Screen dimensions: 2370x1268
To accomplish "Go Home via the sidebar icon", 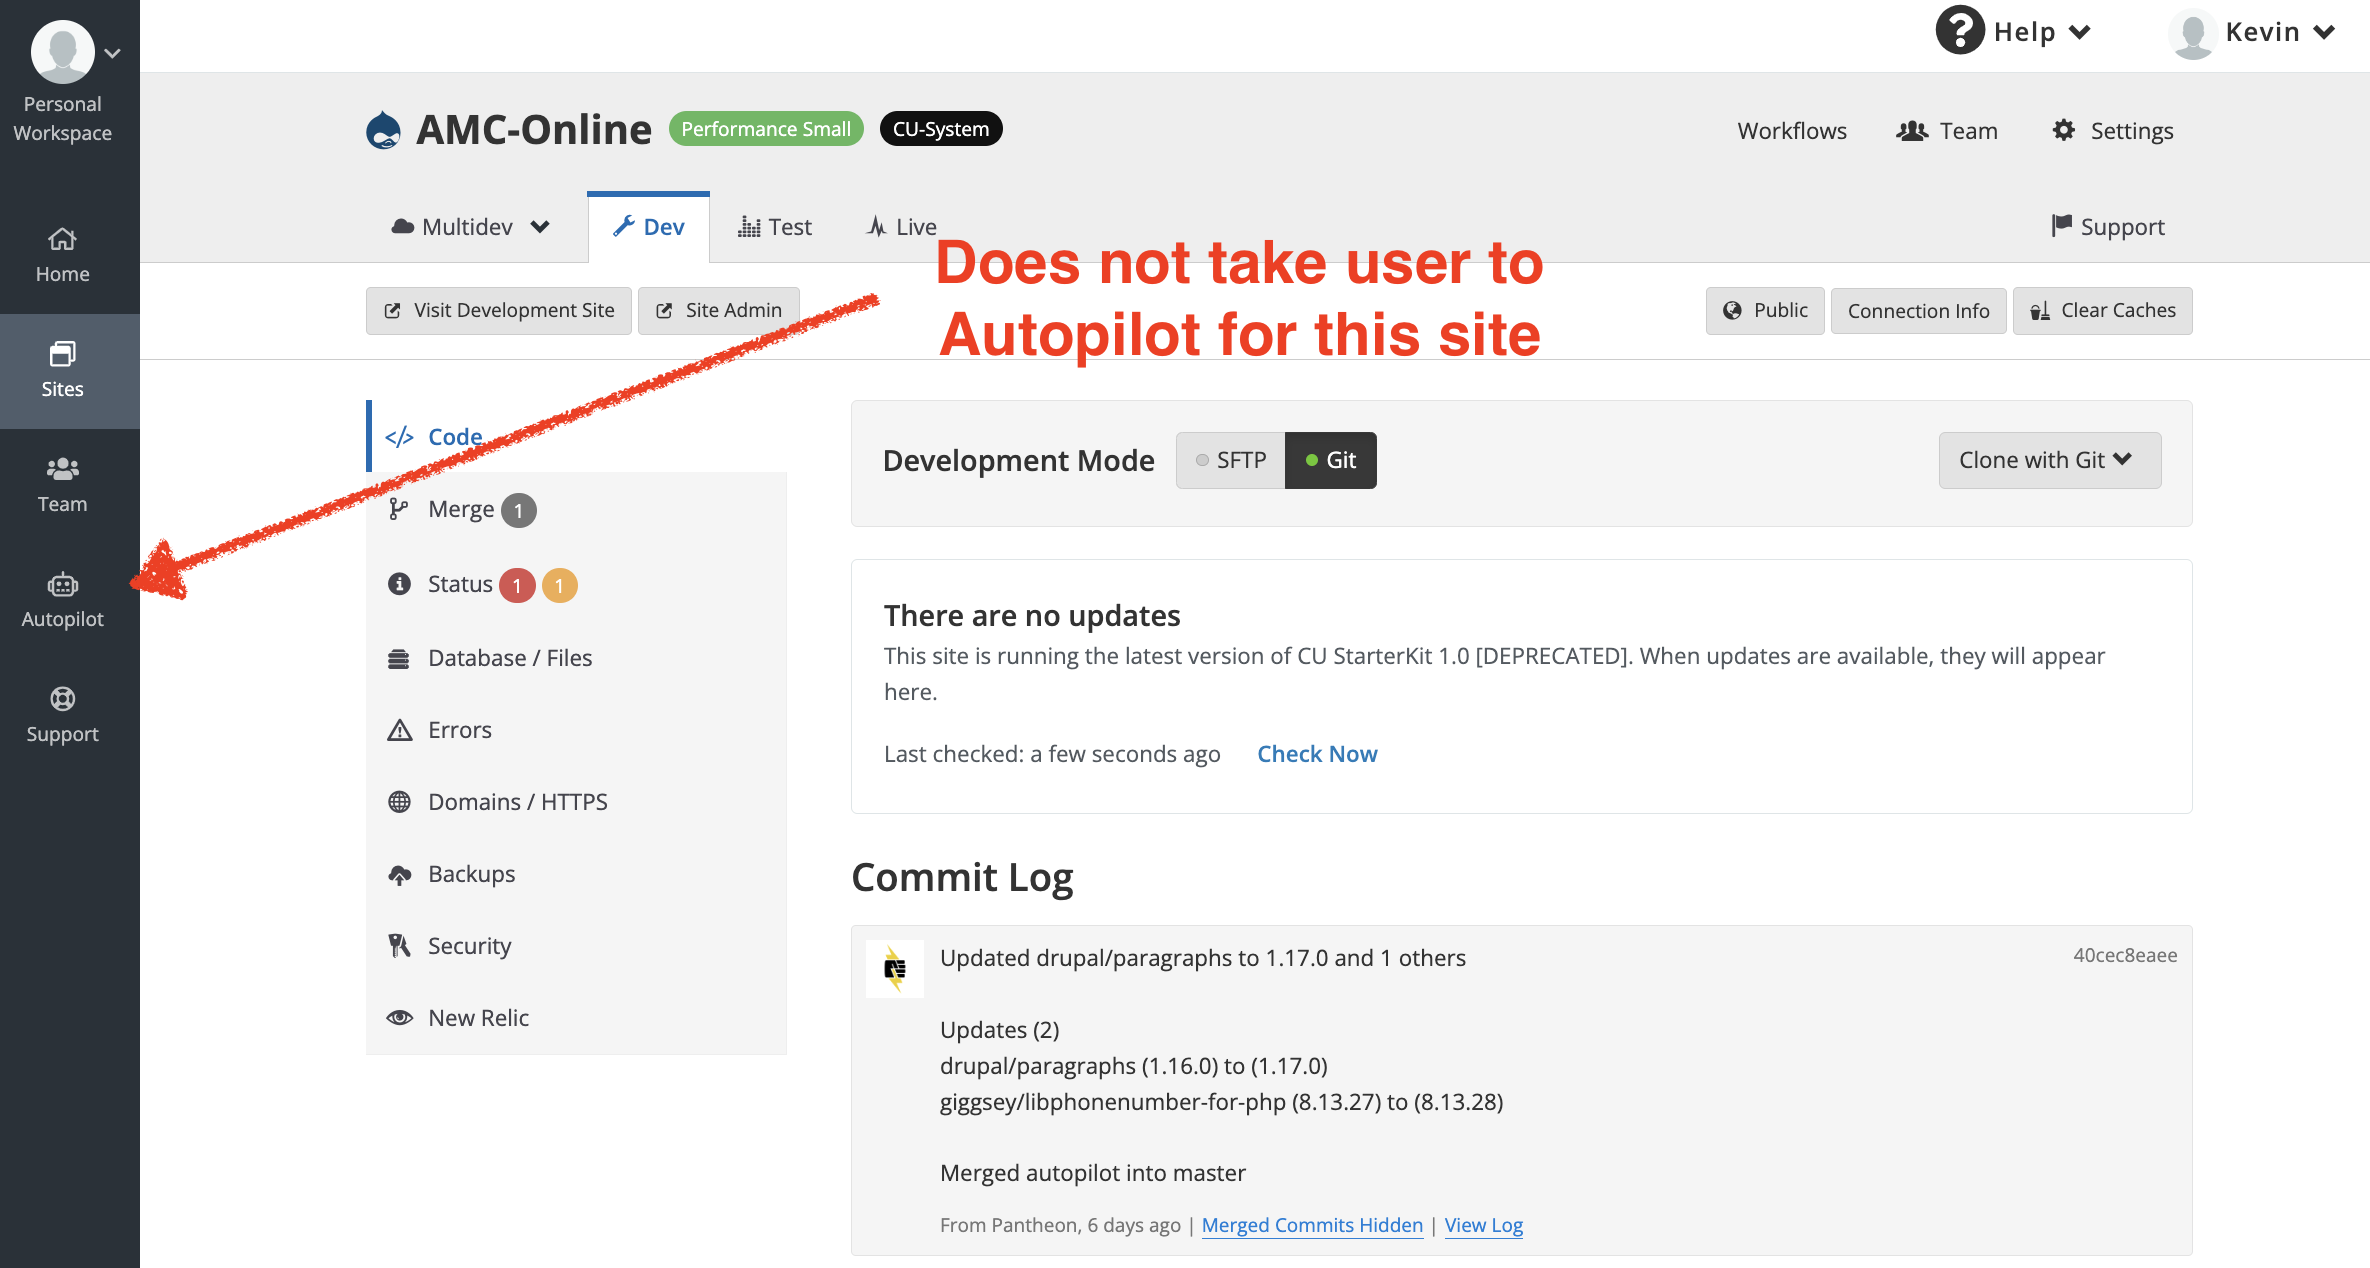I will [x=62, y=253].
